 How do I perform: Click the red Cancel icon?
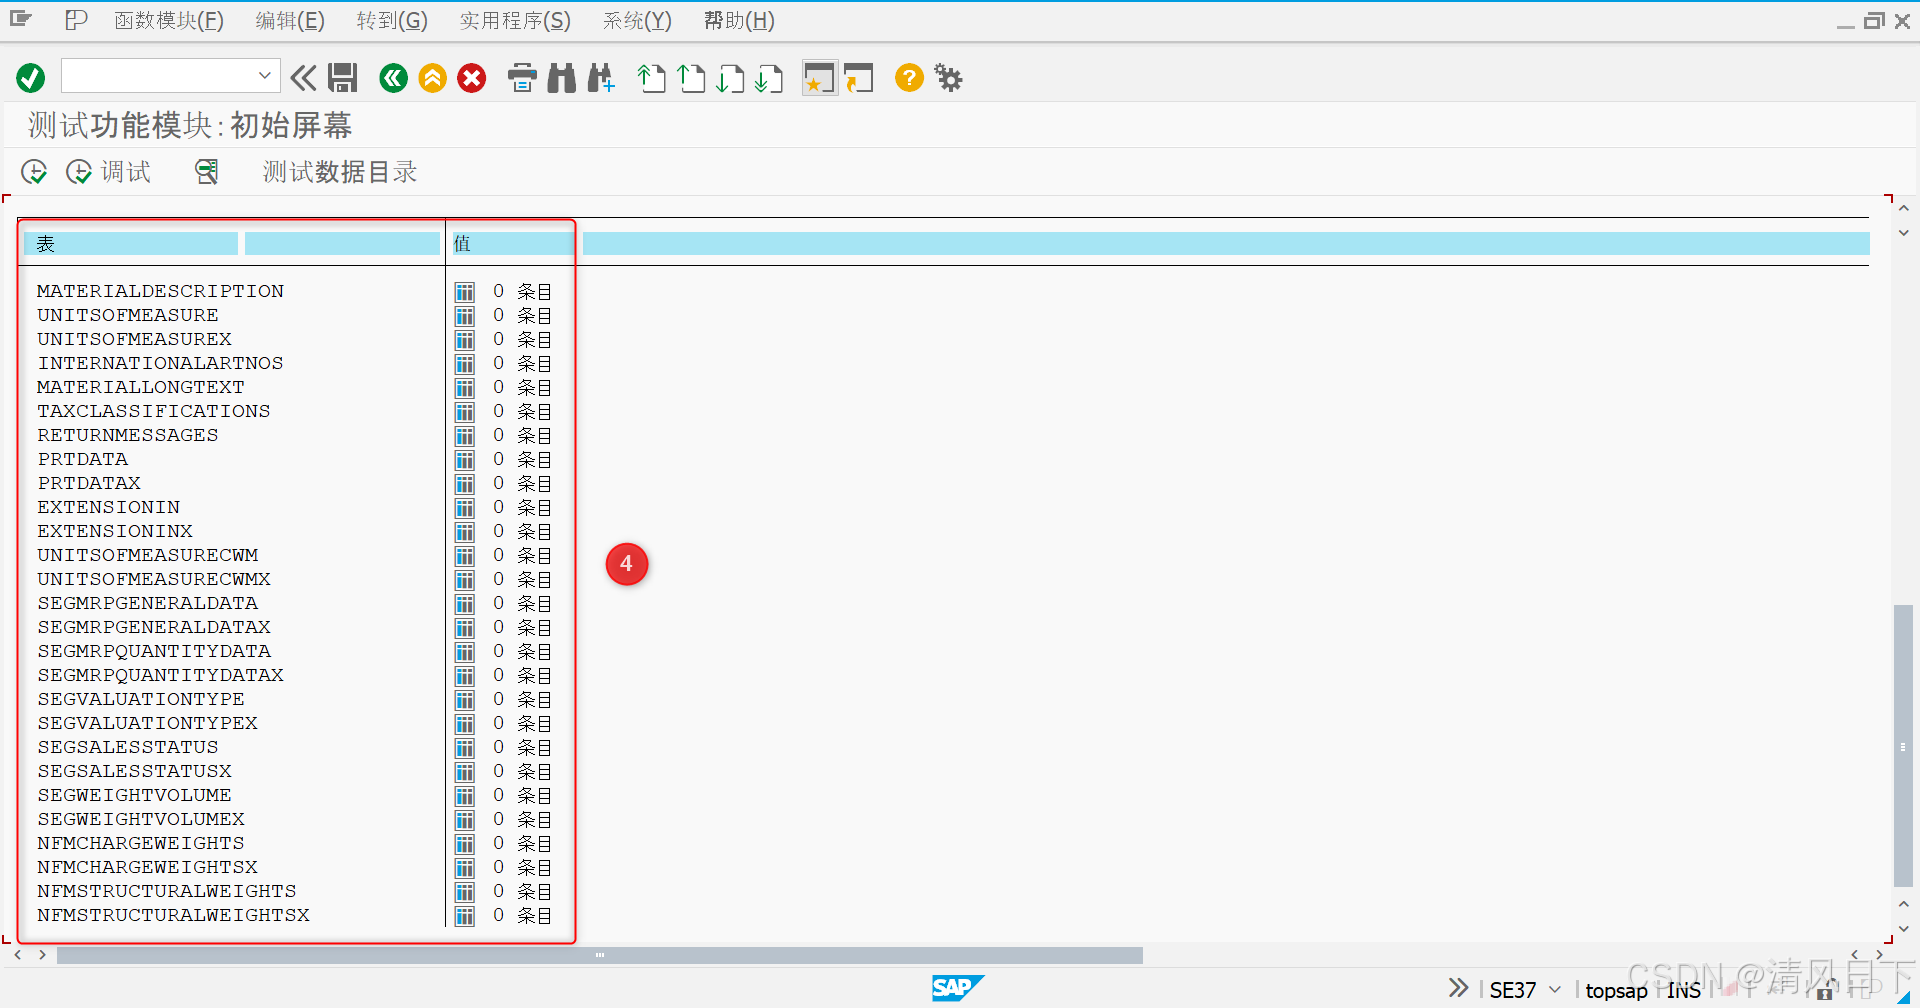coord(471,78)
